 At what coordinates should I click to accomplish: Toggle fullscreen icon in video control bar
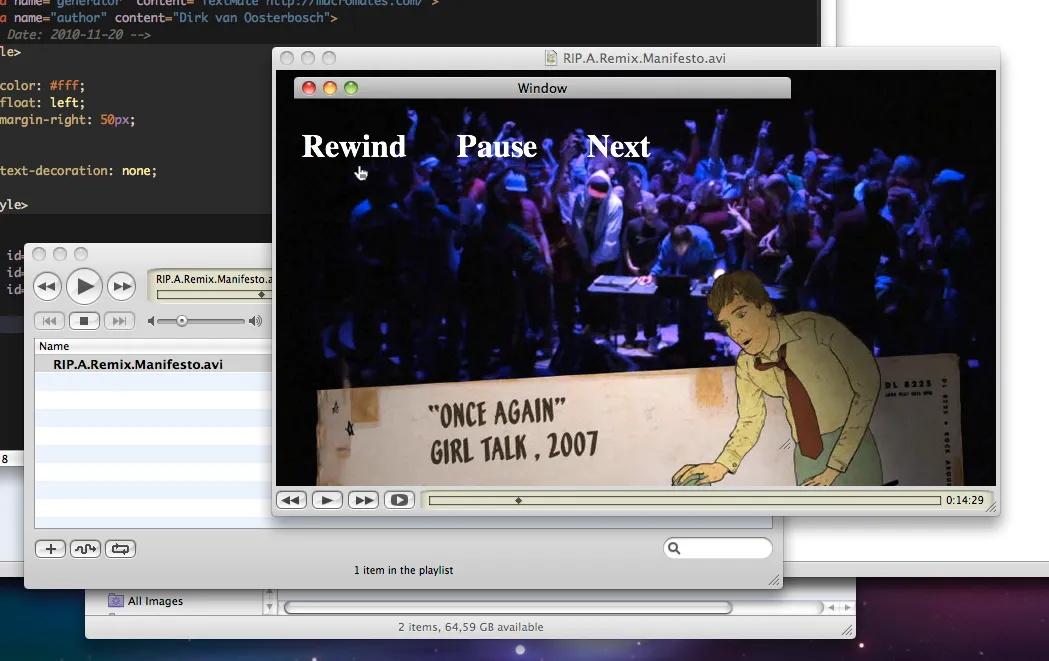(x=399, y=500)
